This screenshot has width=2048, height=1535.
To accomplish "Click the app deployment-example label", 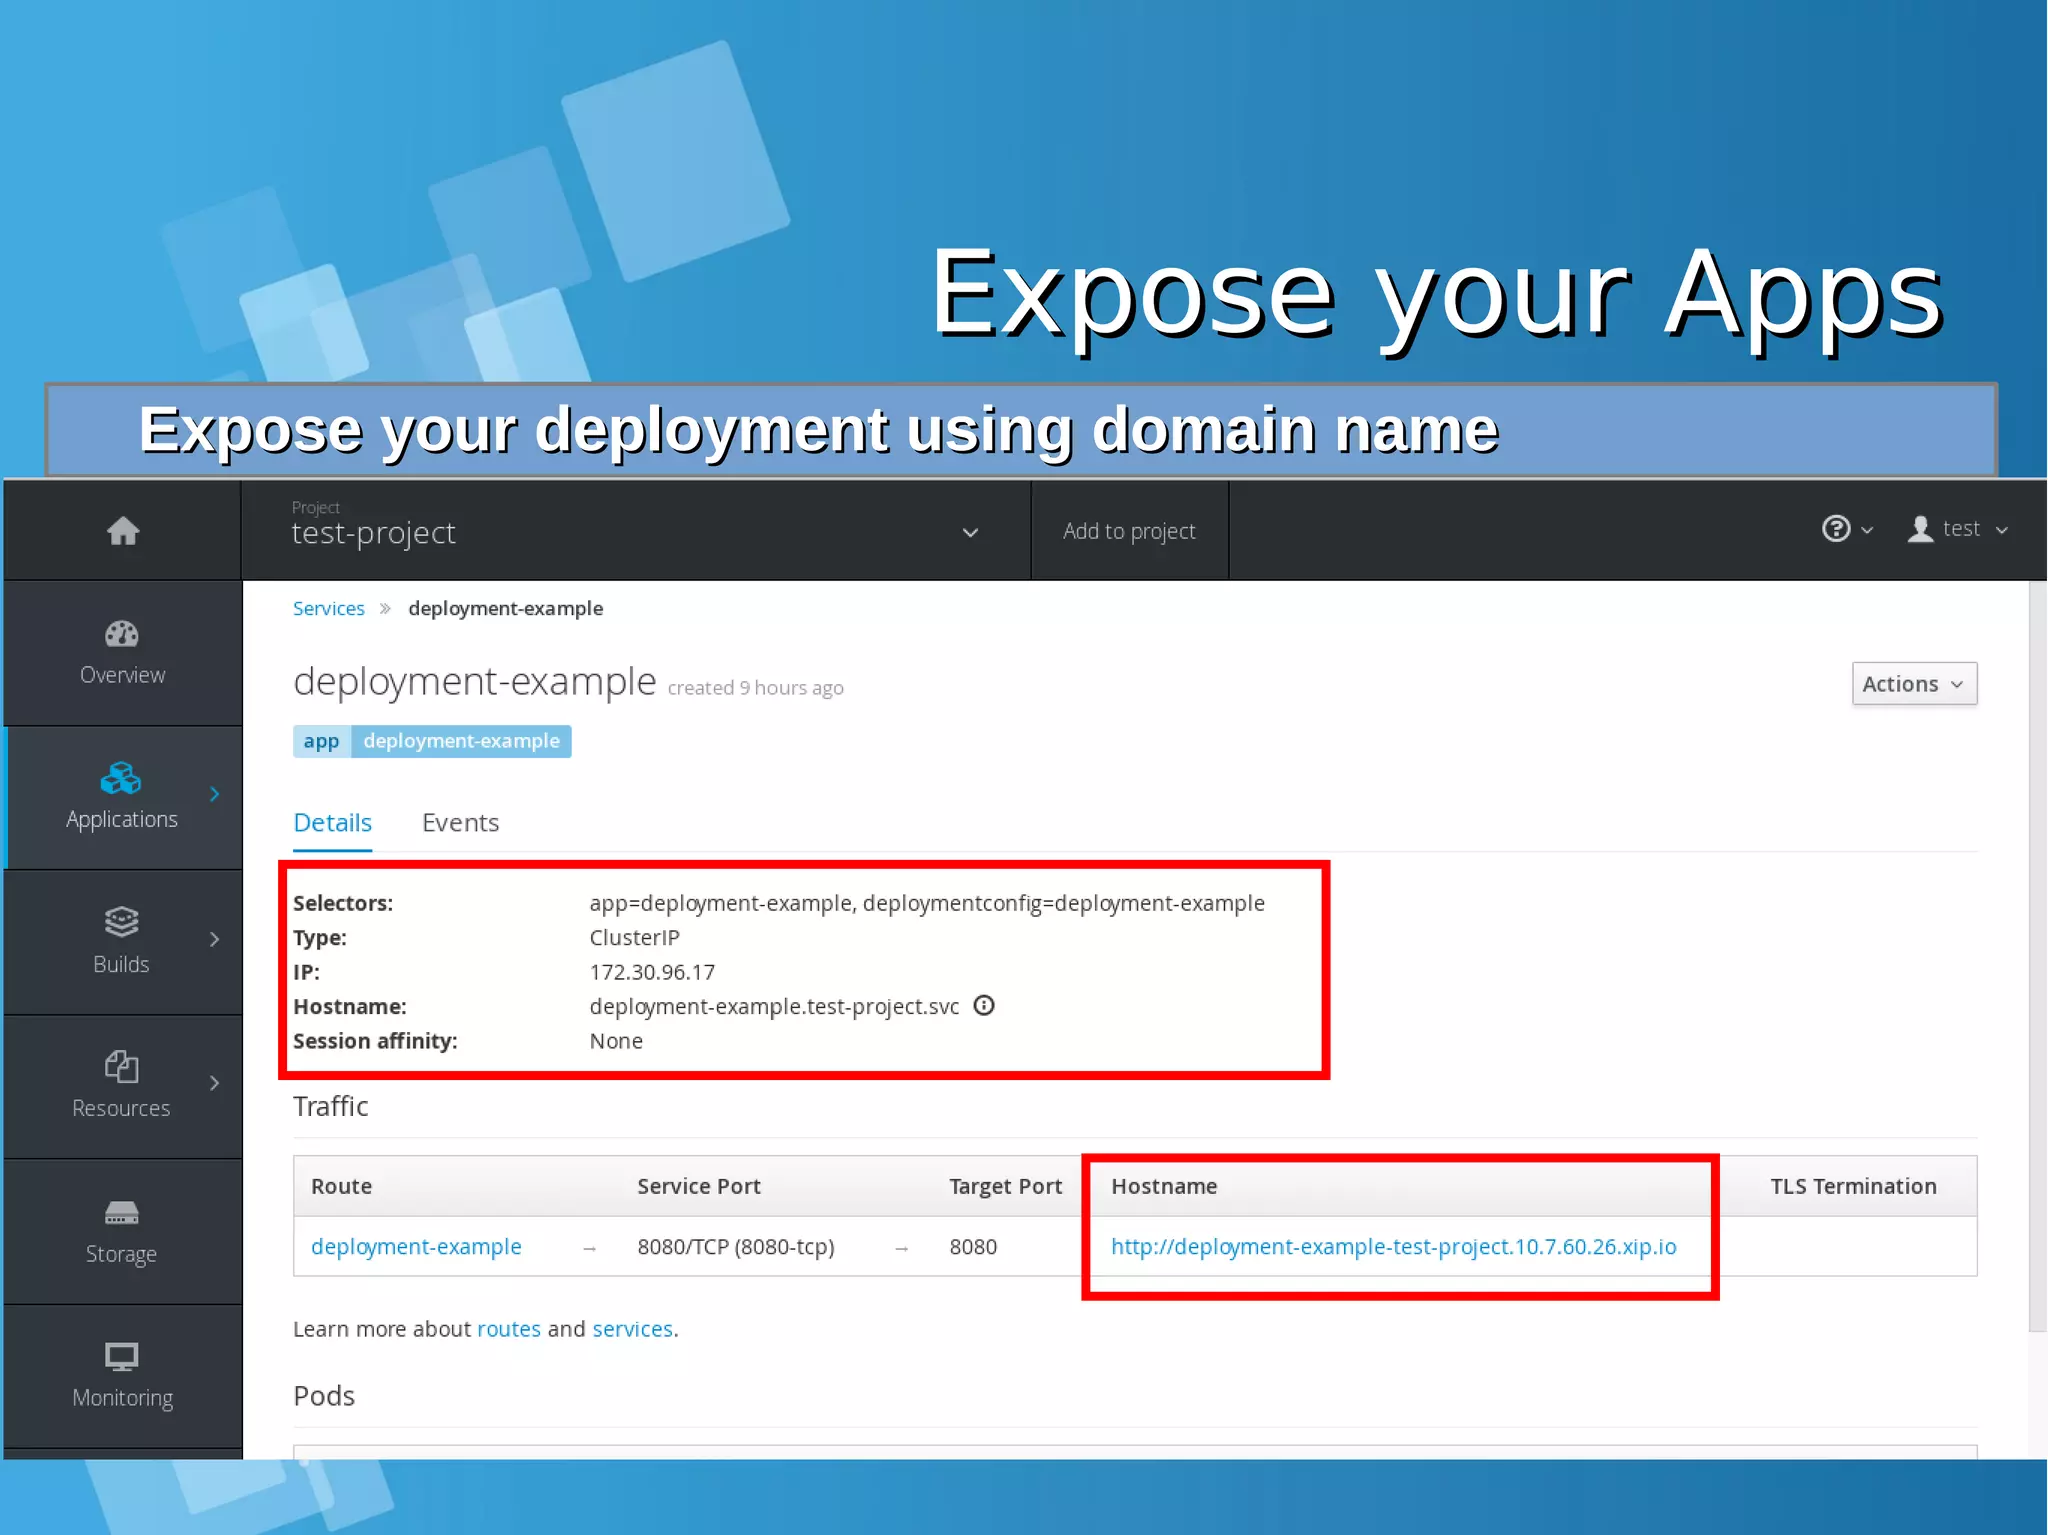I will pos(432,741).
